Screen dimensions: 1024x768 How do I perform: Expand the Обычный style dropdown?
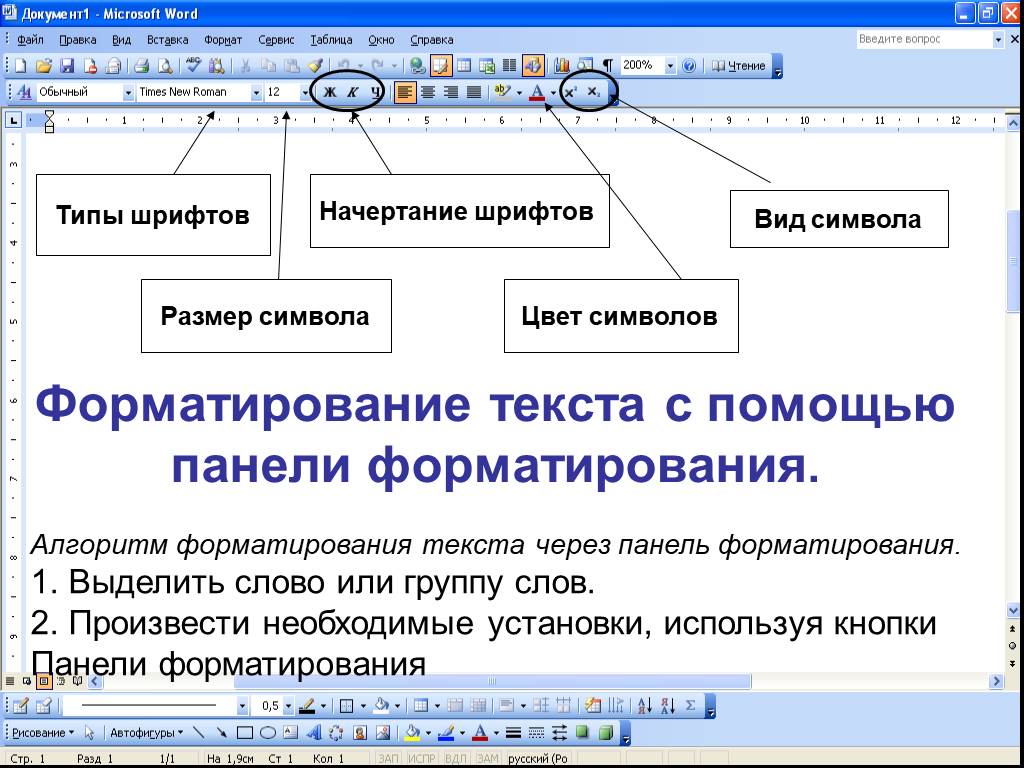pyautogui.click(x=128, y=93)
